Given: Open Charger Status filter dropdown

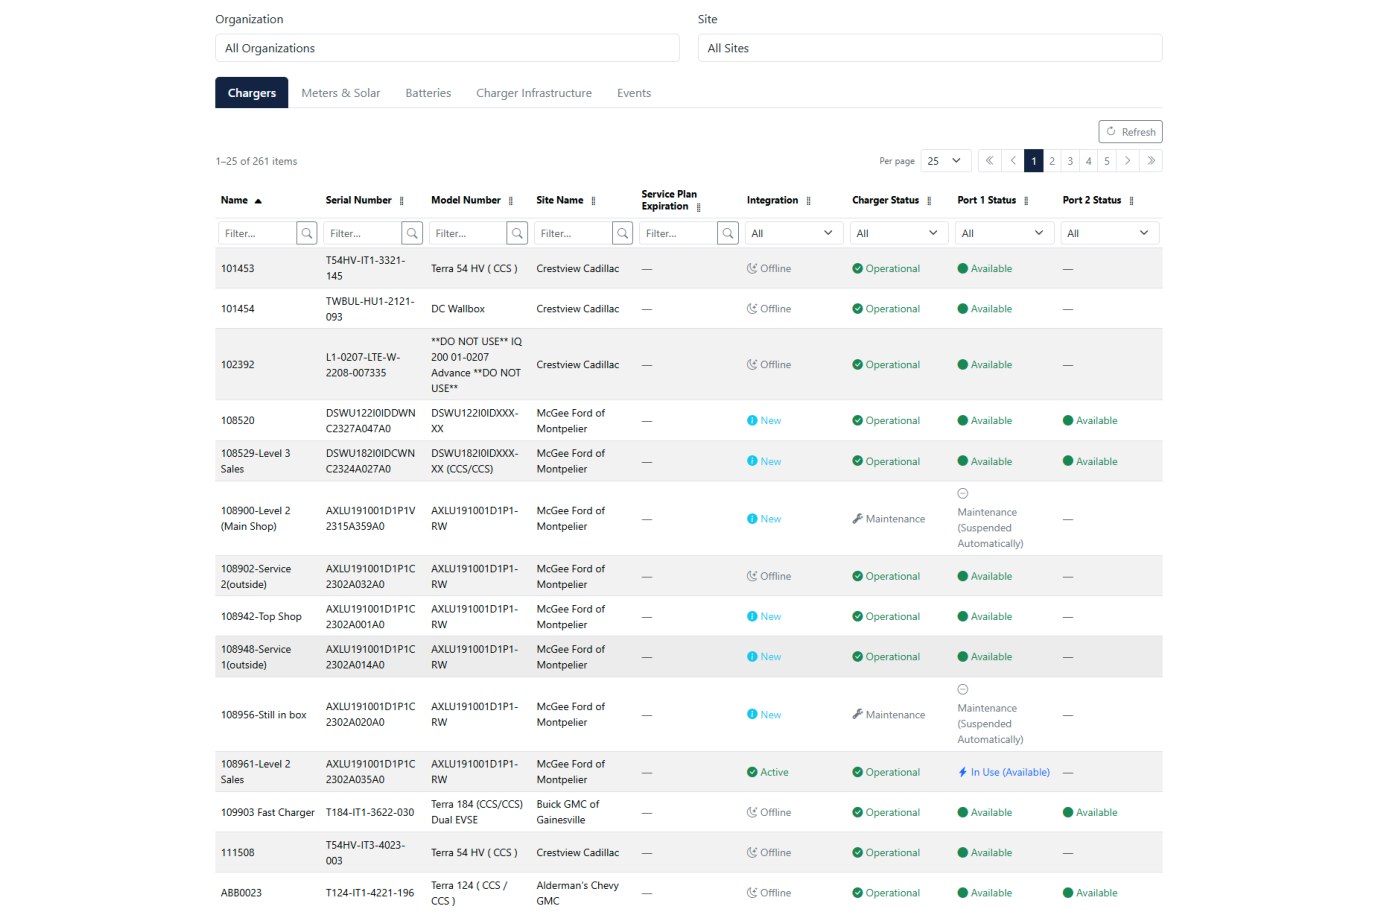Looking at the screenshot, I should (897, 233).
